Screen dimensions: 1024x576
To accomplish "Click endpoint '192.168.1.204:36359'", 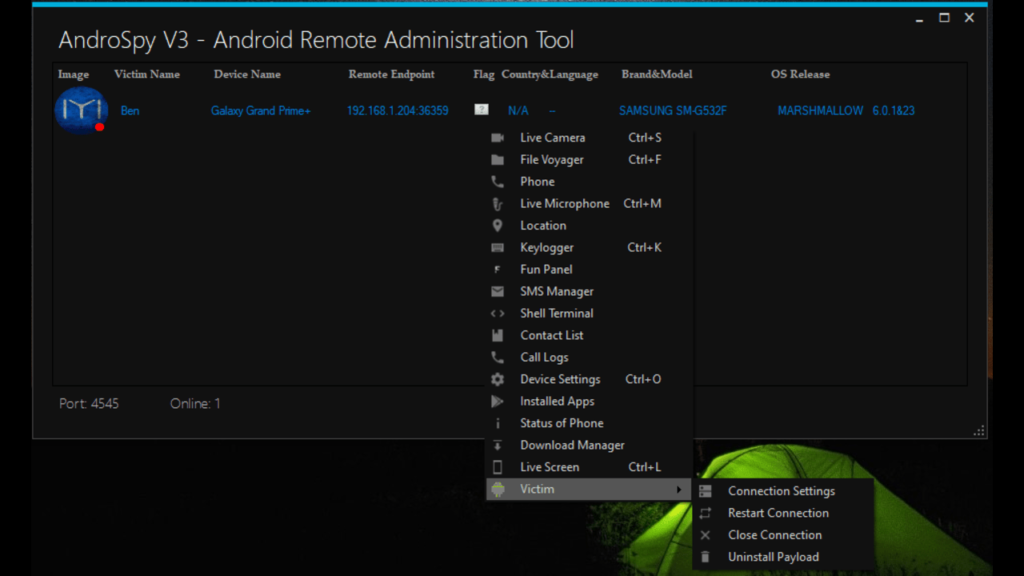I will pyautogui.click(x=398, y=110).
